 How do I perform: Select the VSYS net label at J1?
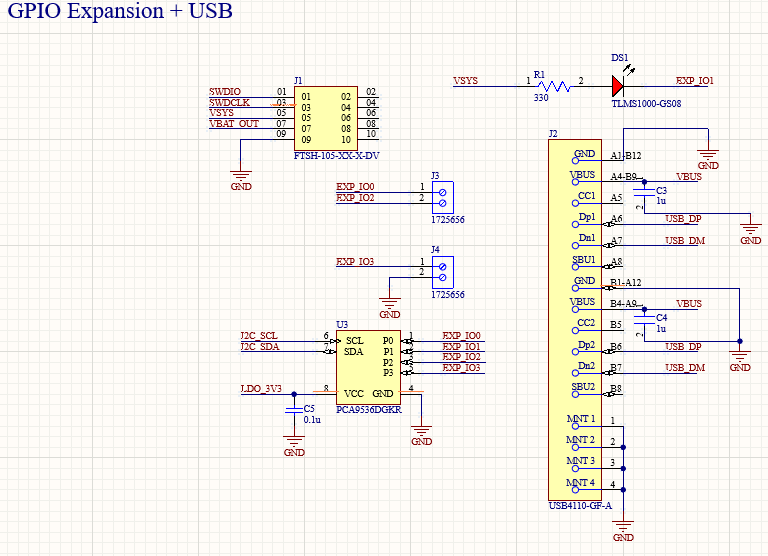coord(221,113)
